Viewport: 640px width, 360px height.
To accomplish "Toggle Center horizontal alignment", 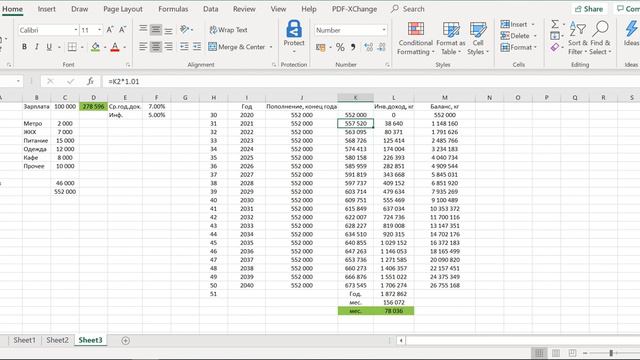I will pyautogui.click(x=156, y=47).
